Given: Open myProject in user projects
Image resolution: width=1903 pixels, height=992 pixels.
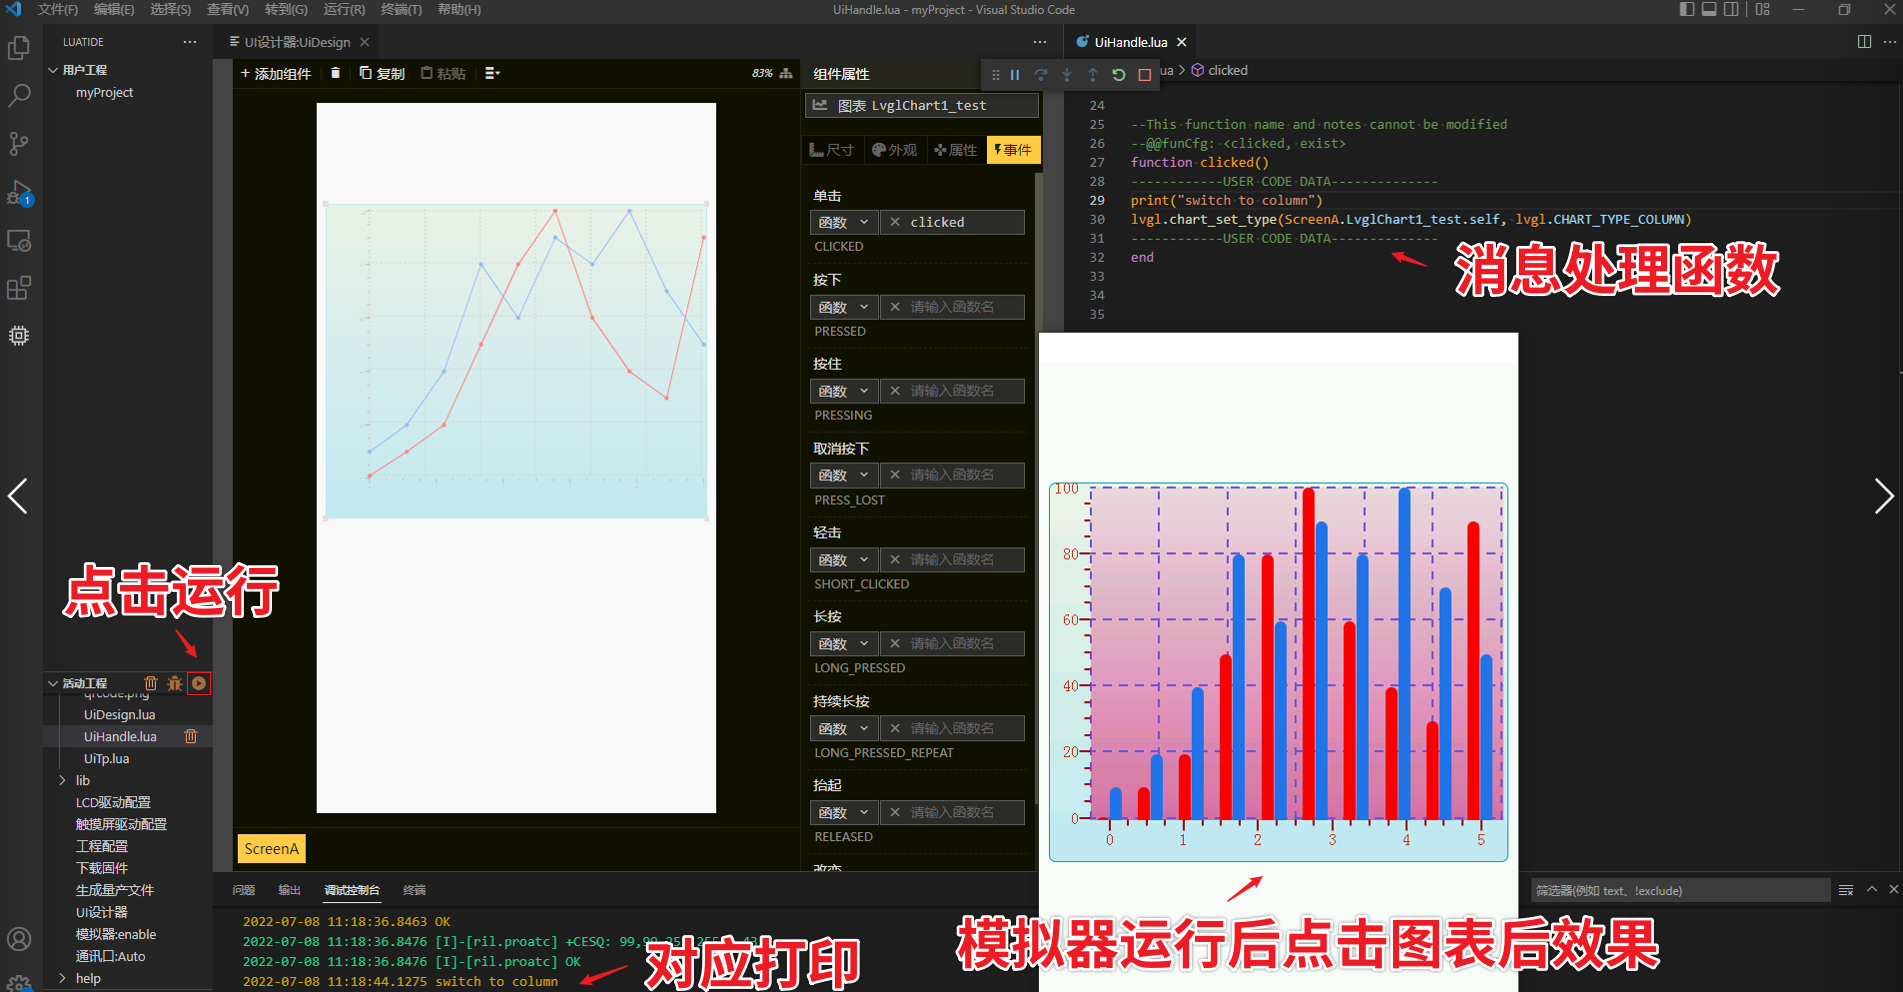Looking at the screenshot, I should coord(104,92).
